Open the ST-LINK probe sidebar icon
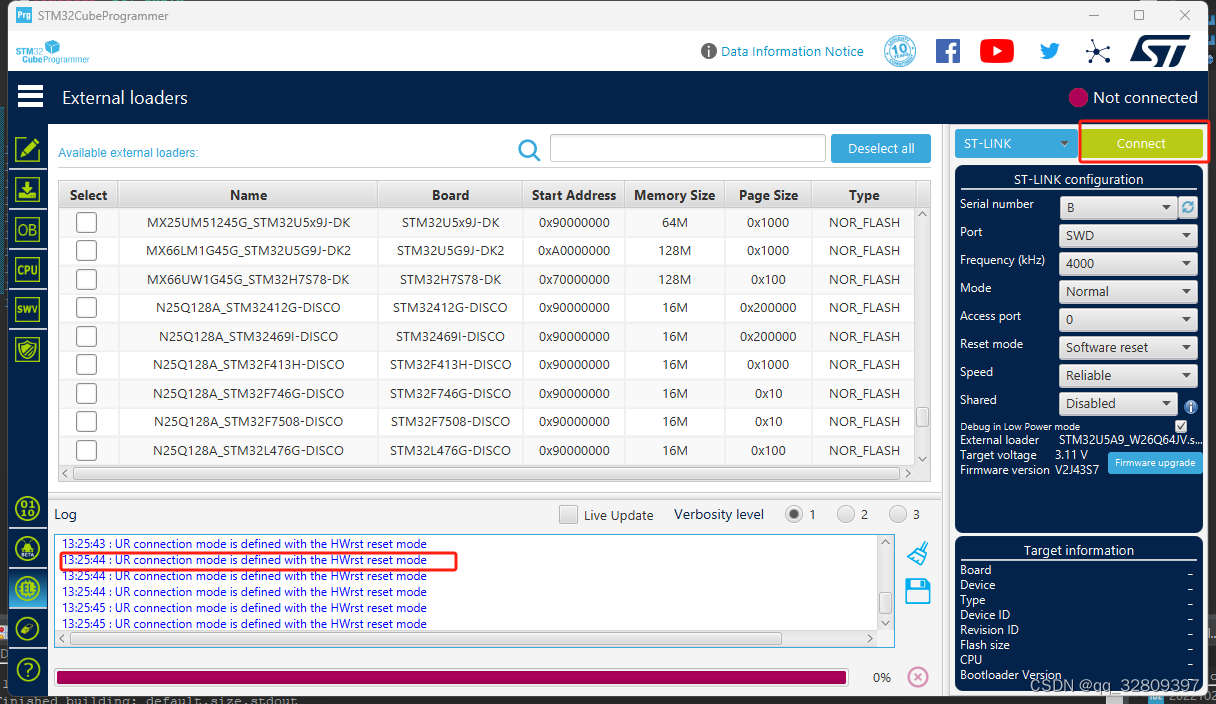 click(x=28, y=628)
